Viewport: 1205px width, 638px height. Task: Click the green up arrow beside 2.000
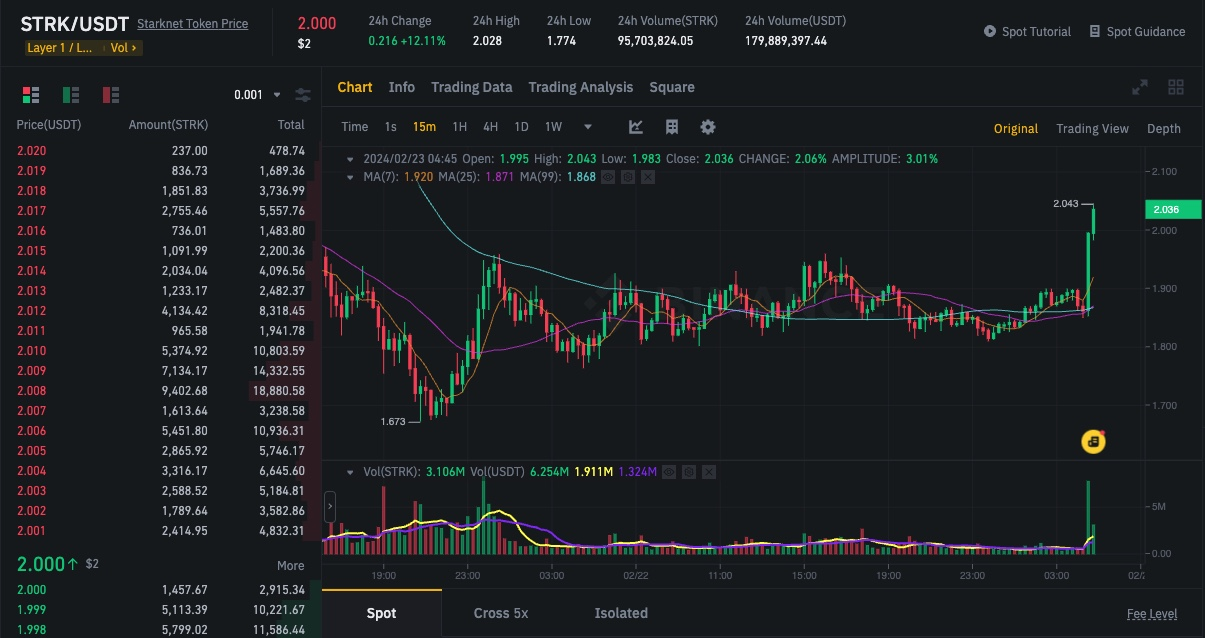[73, 564]
